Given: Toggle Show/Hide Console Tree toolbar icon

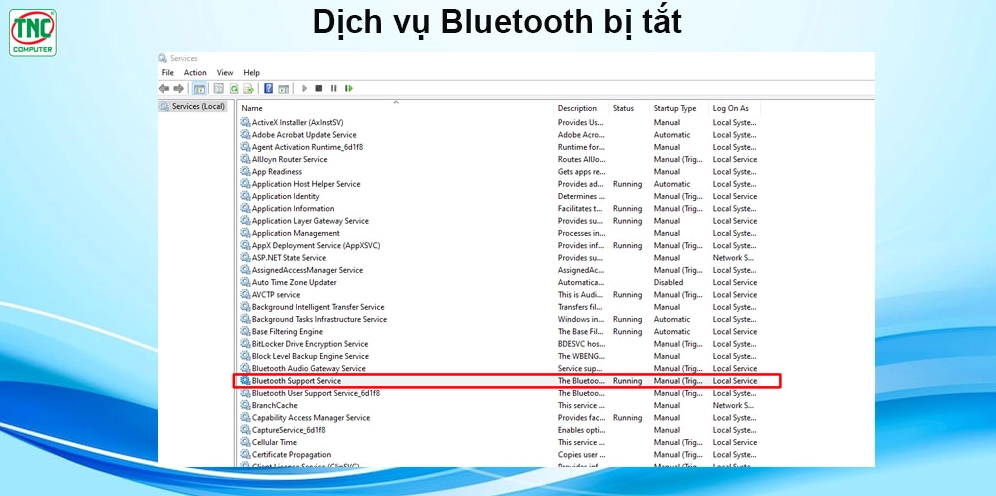Looking at the screenshot, I should (x=199, y=89).
